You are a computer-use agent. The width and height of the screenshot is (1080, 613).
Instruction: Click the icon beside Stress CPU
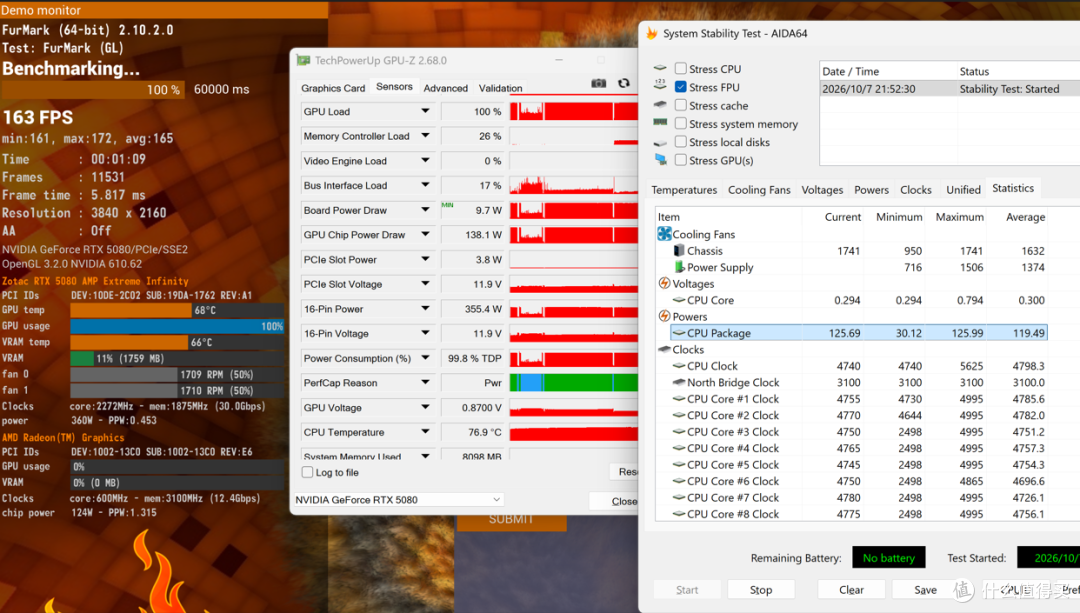click(660, 68)
